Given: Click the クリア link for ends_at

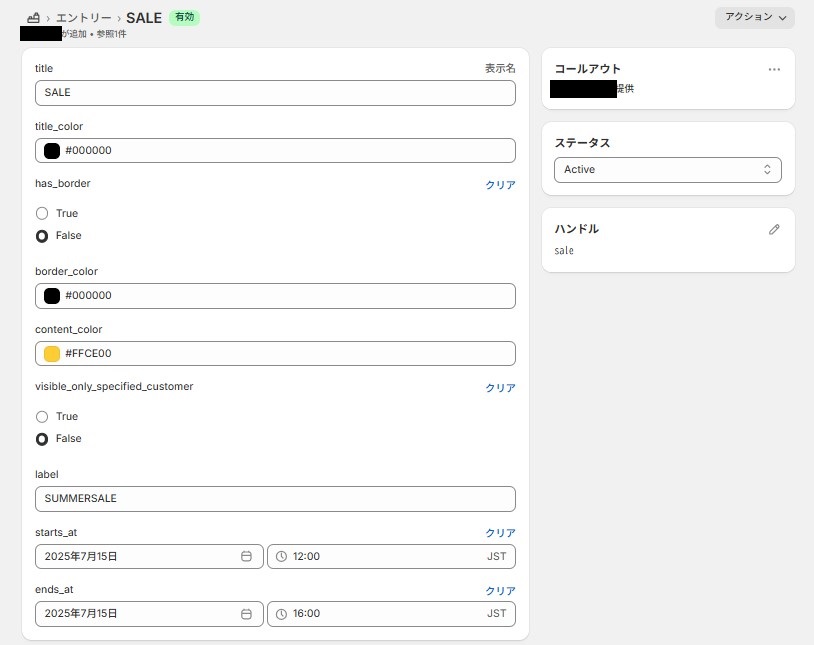Looking at the screenshot, I should pyautogui.click(x=500, y=591).
